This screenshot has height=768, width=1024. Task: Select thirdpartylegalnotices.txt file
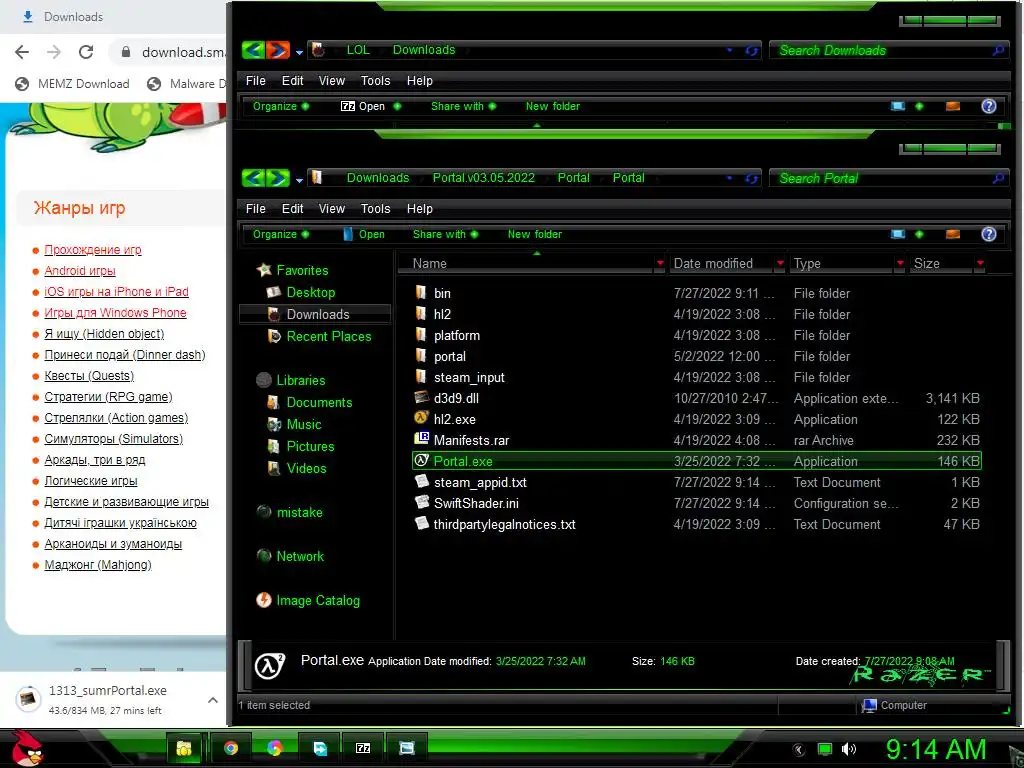[504, 524]
